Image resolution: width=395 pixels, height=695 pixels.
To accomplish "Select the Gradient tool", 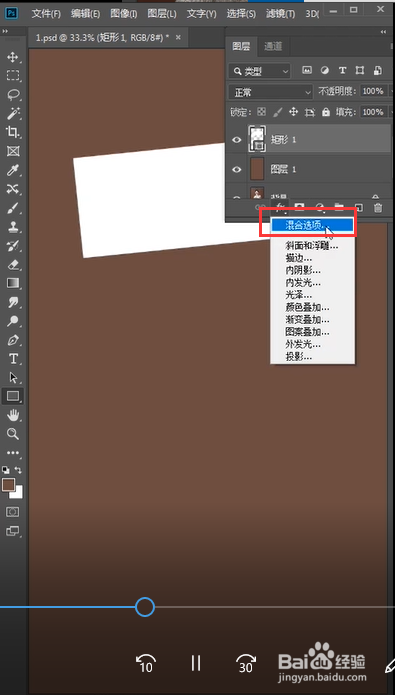I will click(x=13, y=283).
